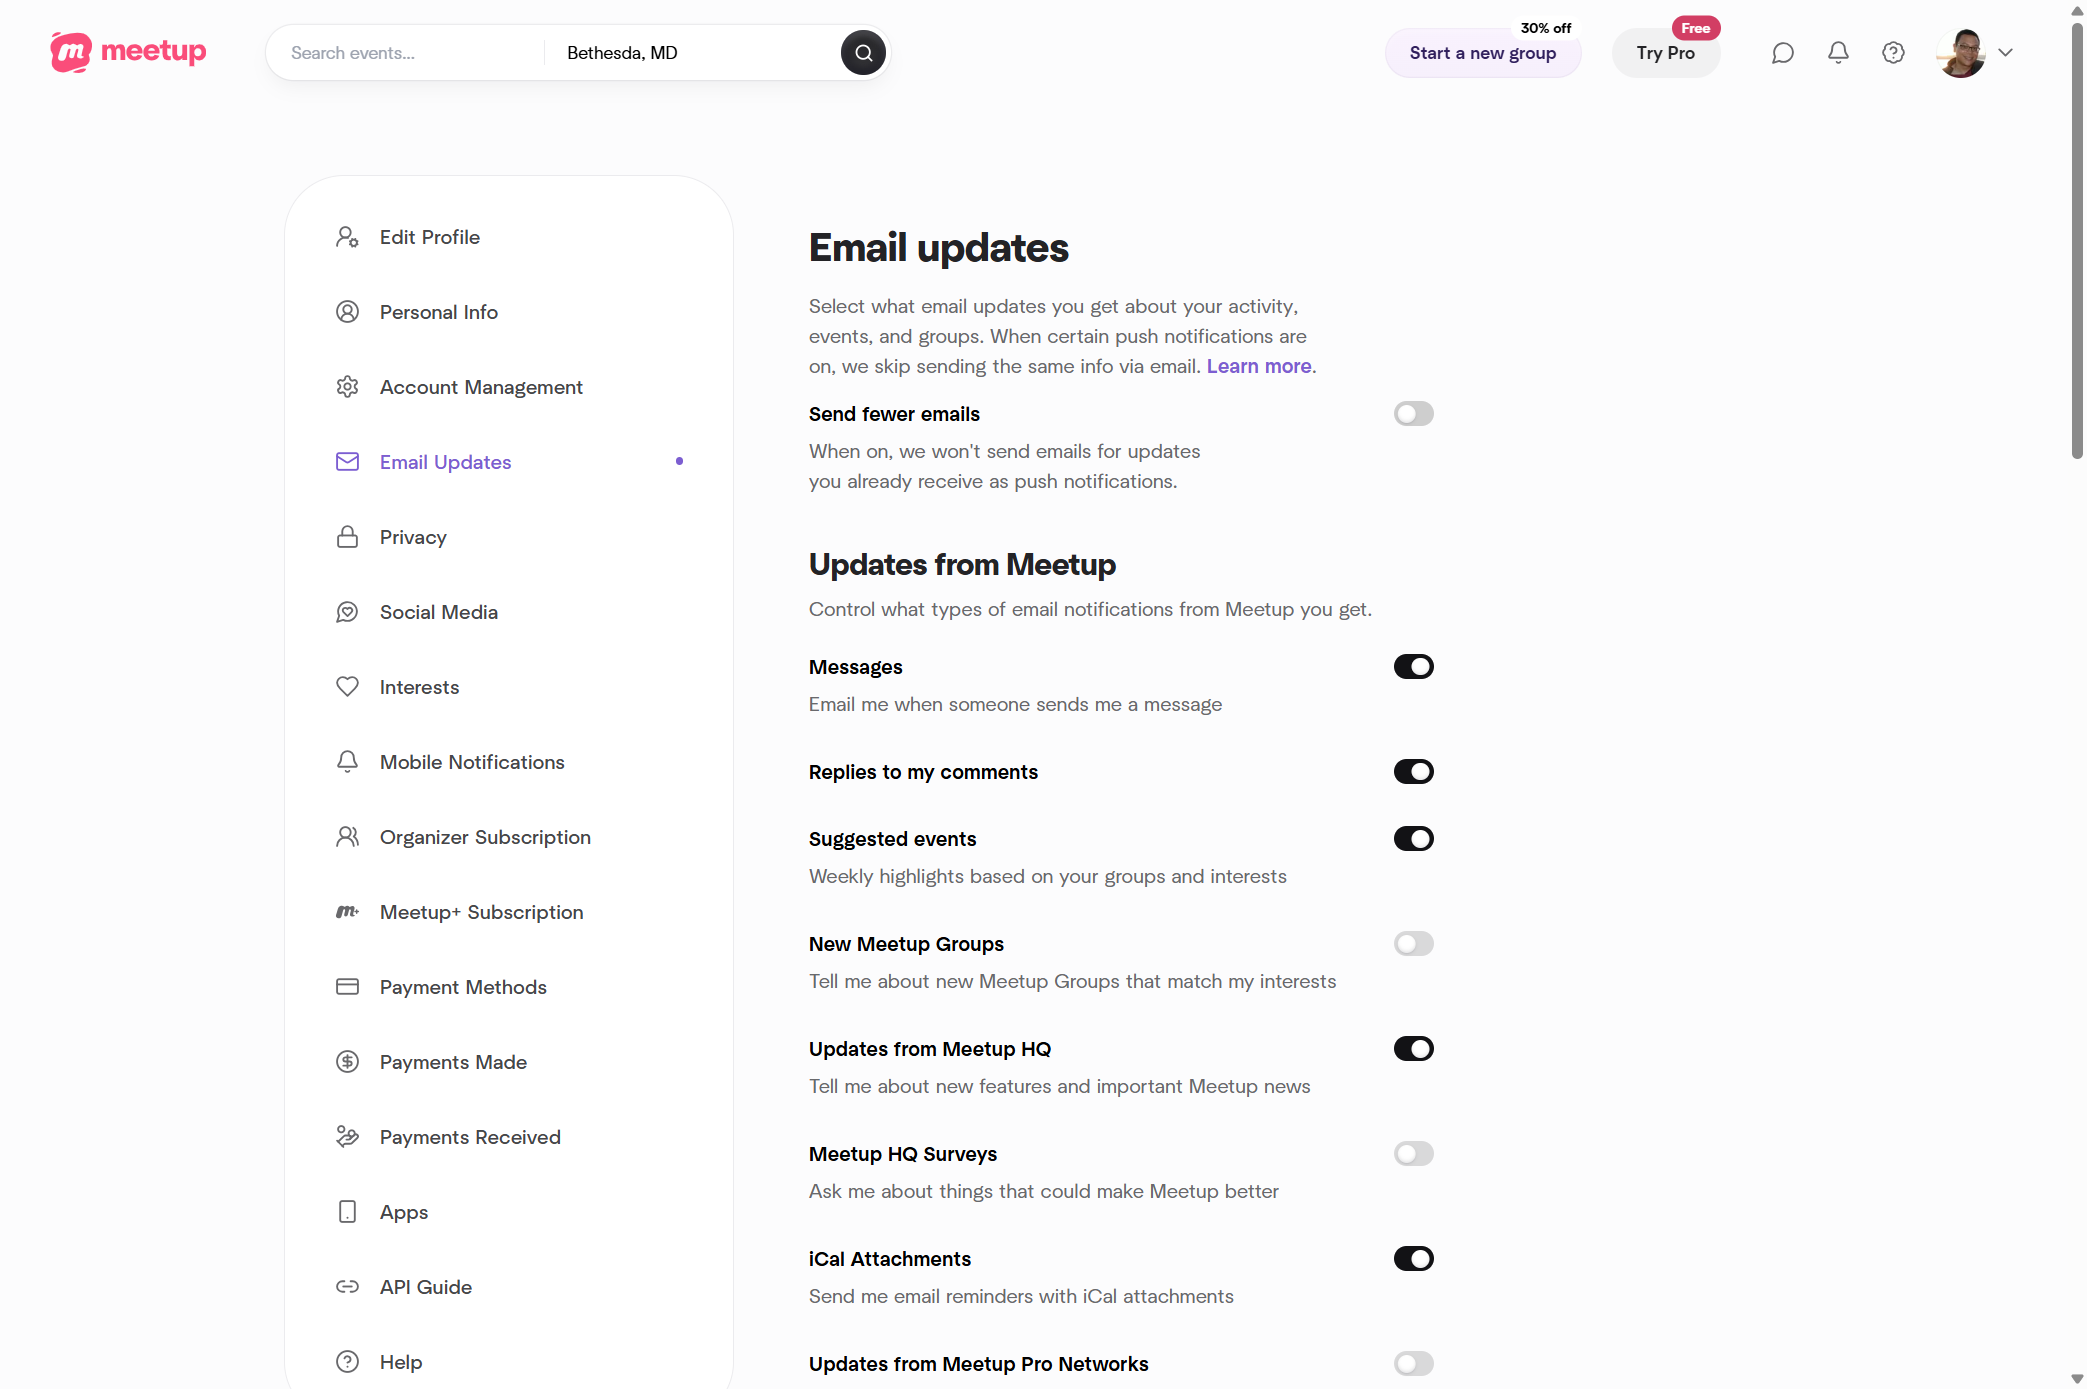
Task: Click the Payment Methods card icon
Action: click(347, 987)
